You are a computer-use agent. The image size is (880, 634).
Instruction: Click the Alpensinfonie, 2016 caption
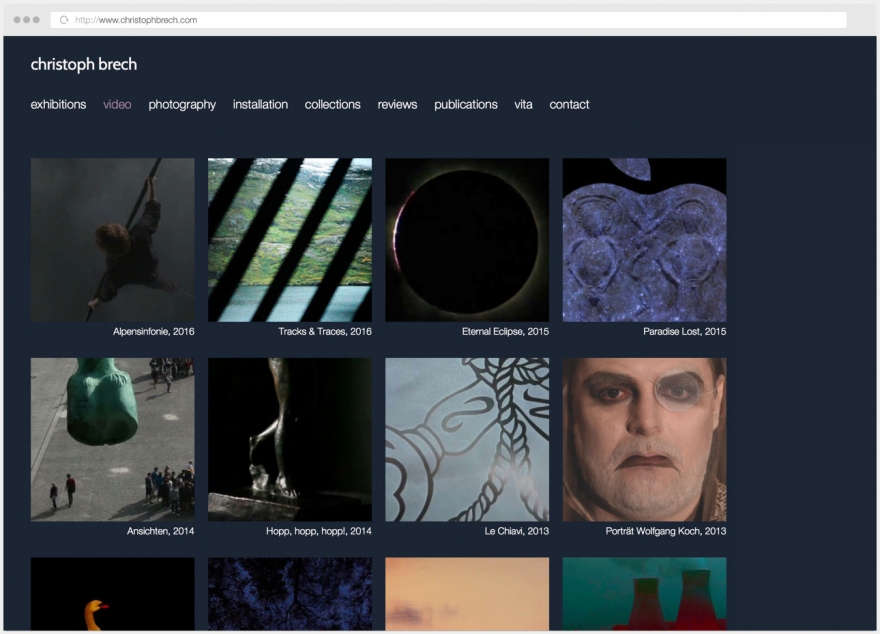coord(154,332)
